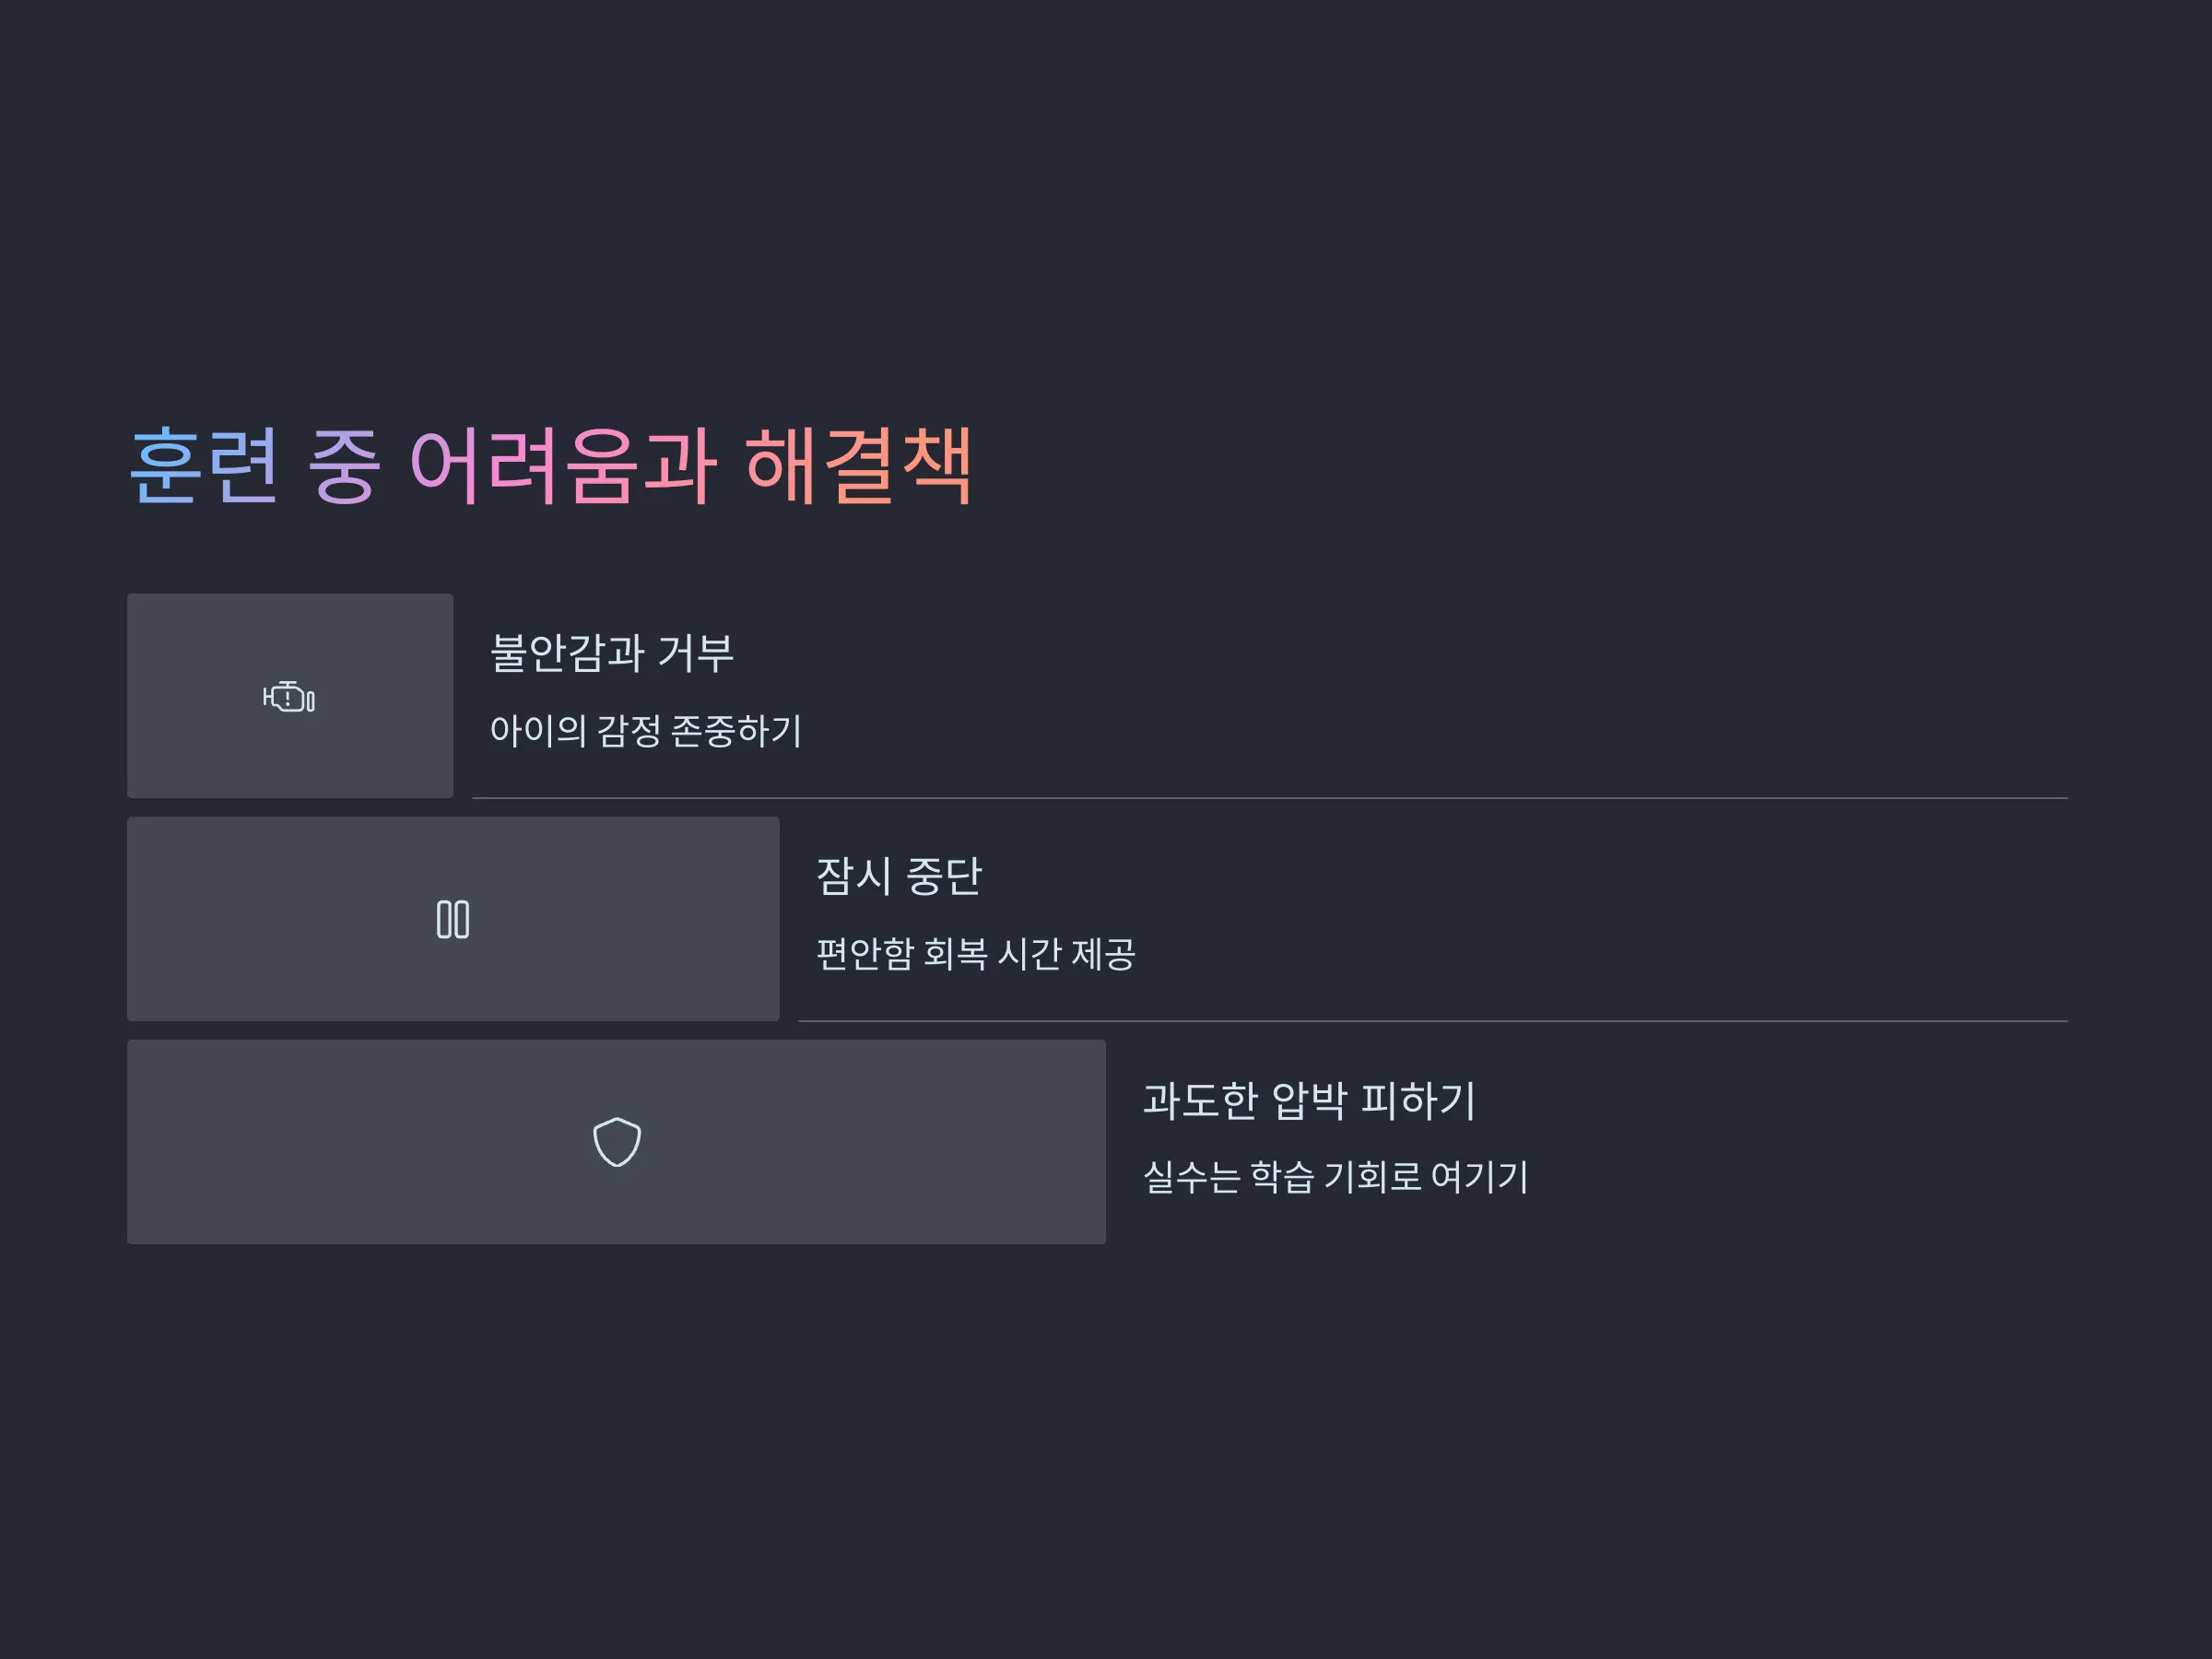Click the heading 불안감과 거부
The width and height of the screenshot is (2212, 1659).
(612, 653)
